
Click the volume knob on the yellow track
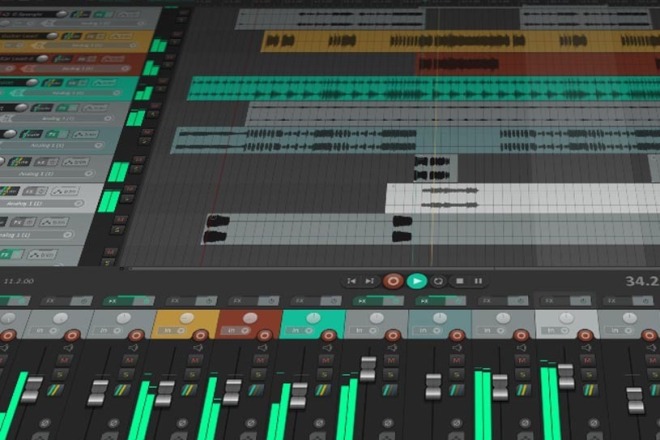[x=52, y=36]
